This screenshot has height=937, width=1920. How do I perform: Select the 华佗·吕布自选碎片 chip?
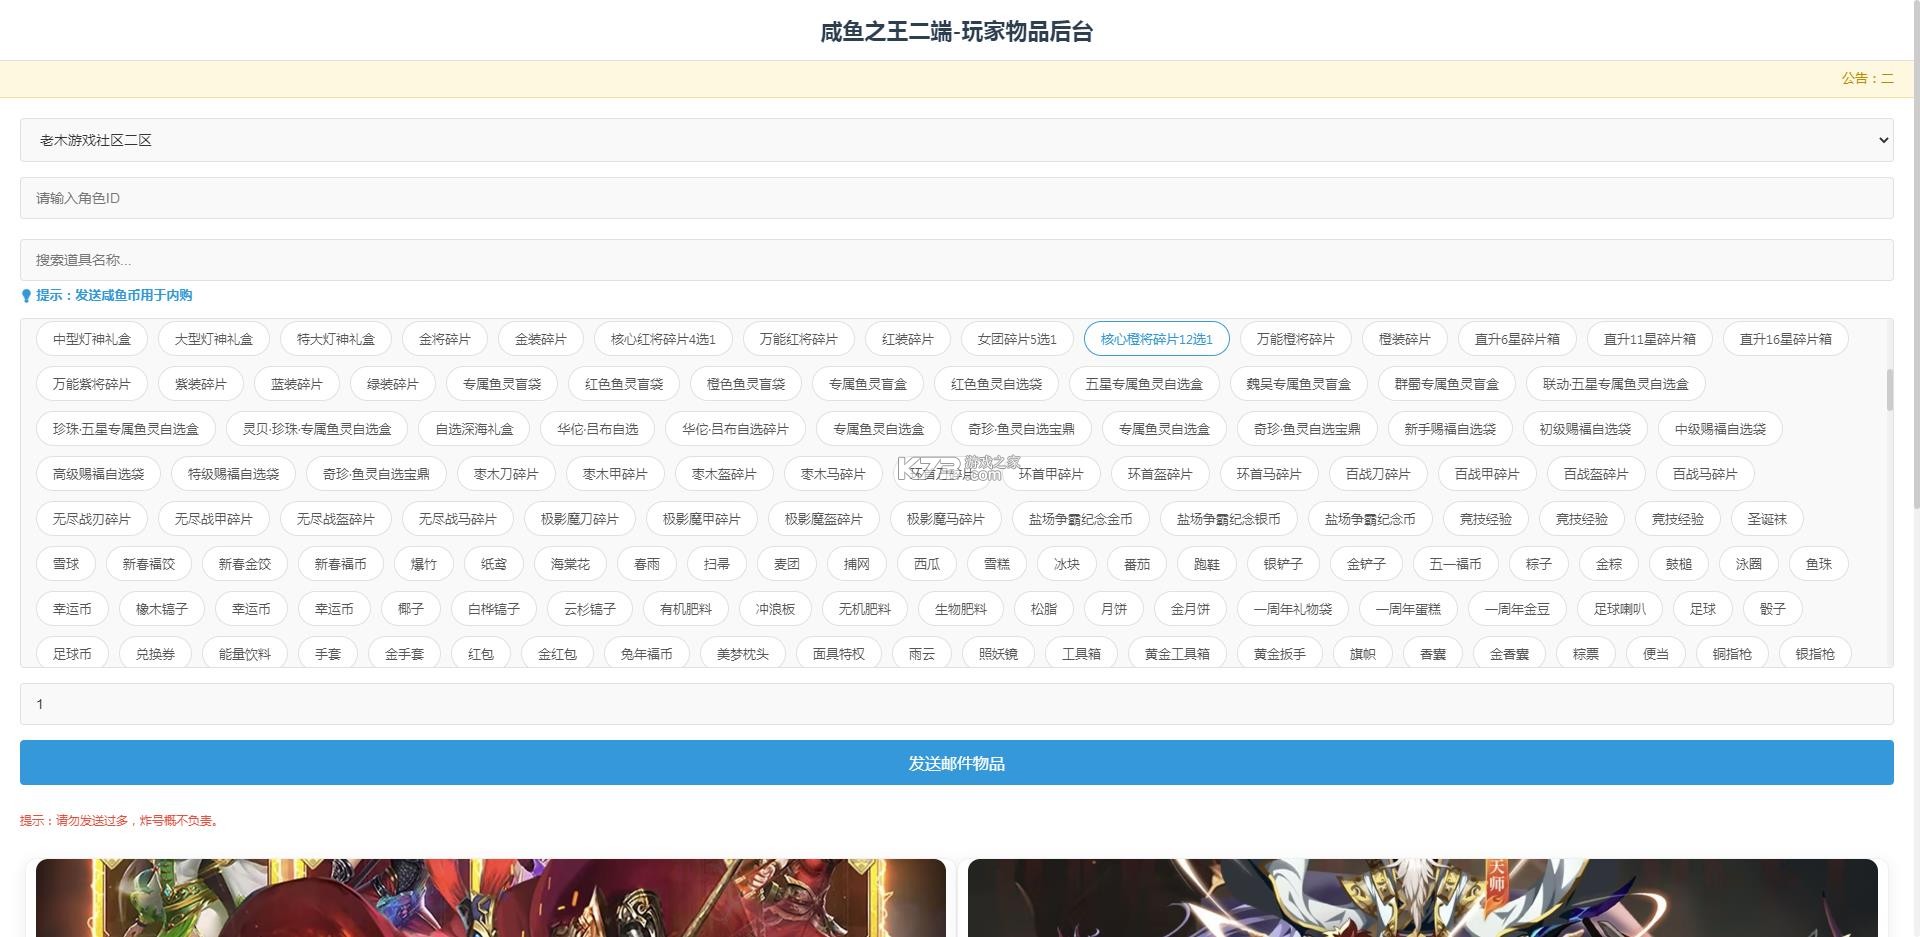click(735, 429)
